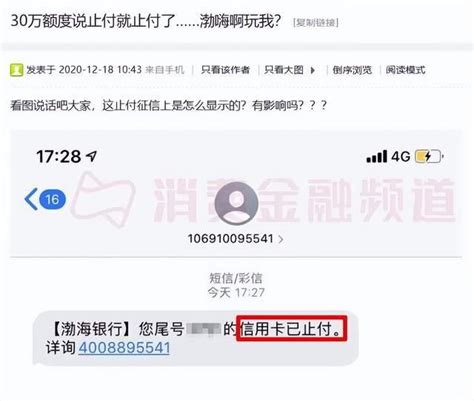Select 只看大图 option

tap(284, 70)
